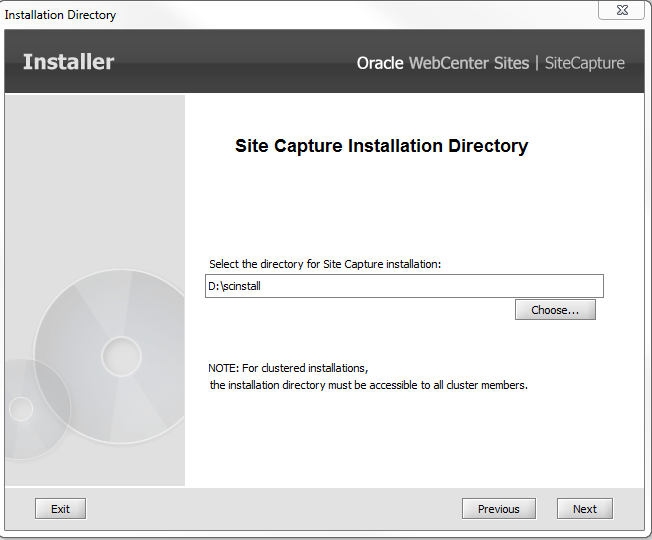Screen dimensions: 652x540
Task: Focus the installation directory path field
Action: [x=404, y=286]
